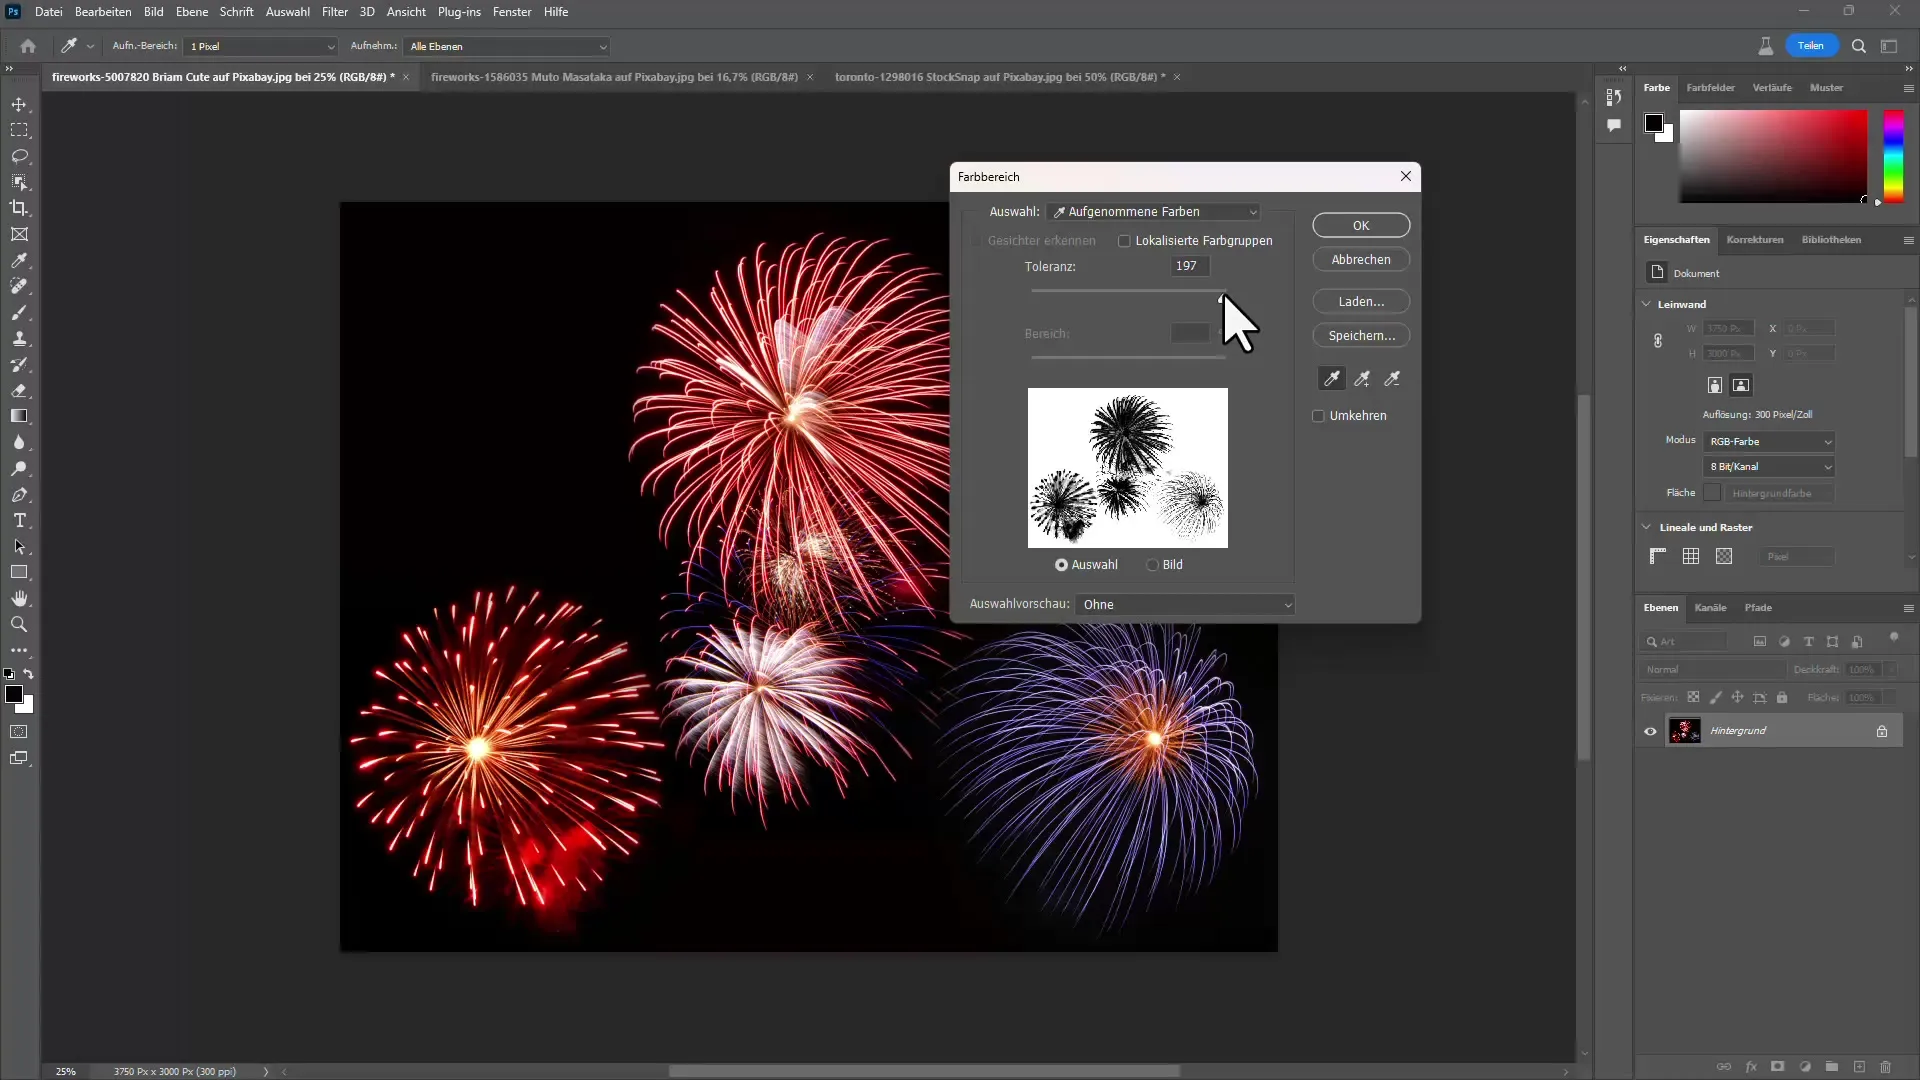
Task: Select the Path Selection tool
Action: point(19,546)
